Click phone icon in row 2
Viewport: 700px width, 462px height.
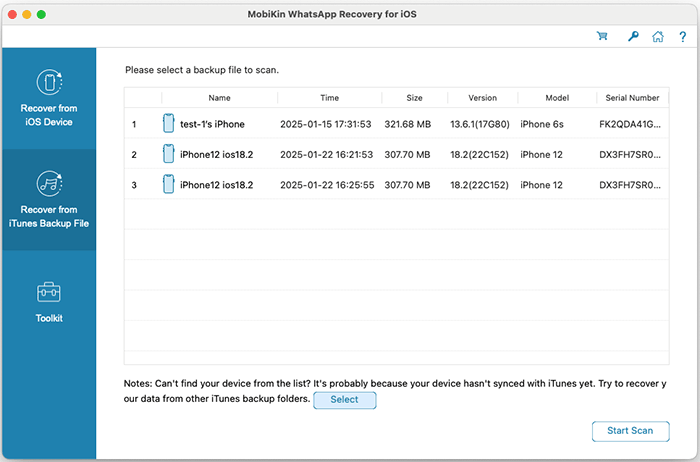(x=168, y=154)
